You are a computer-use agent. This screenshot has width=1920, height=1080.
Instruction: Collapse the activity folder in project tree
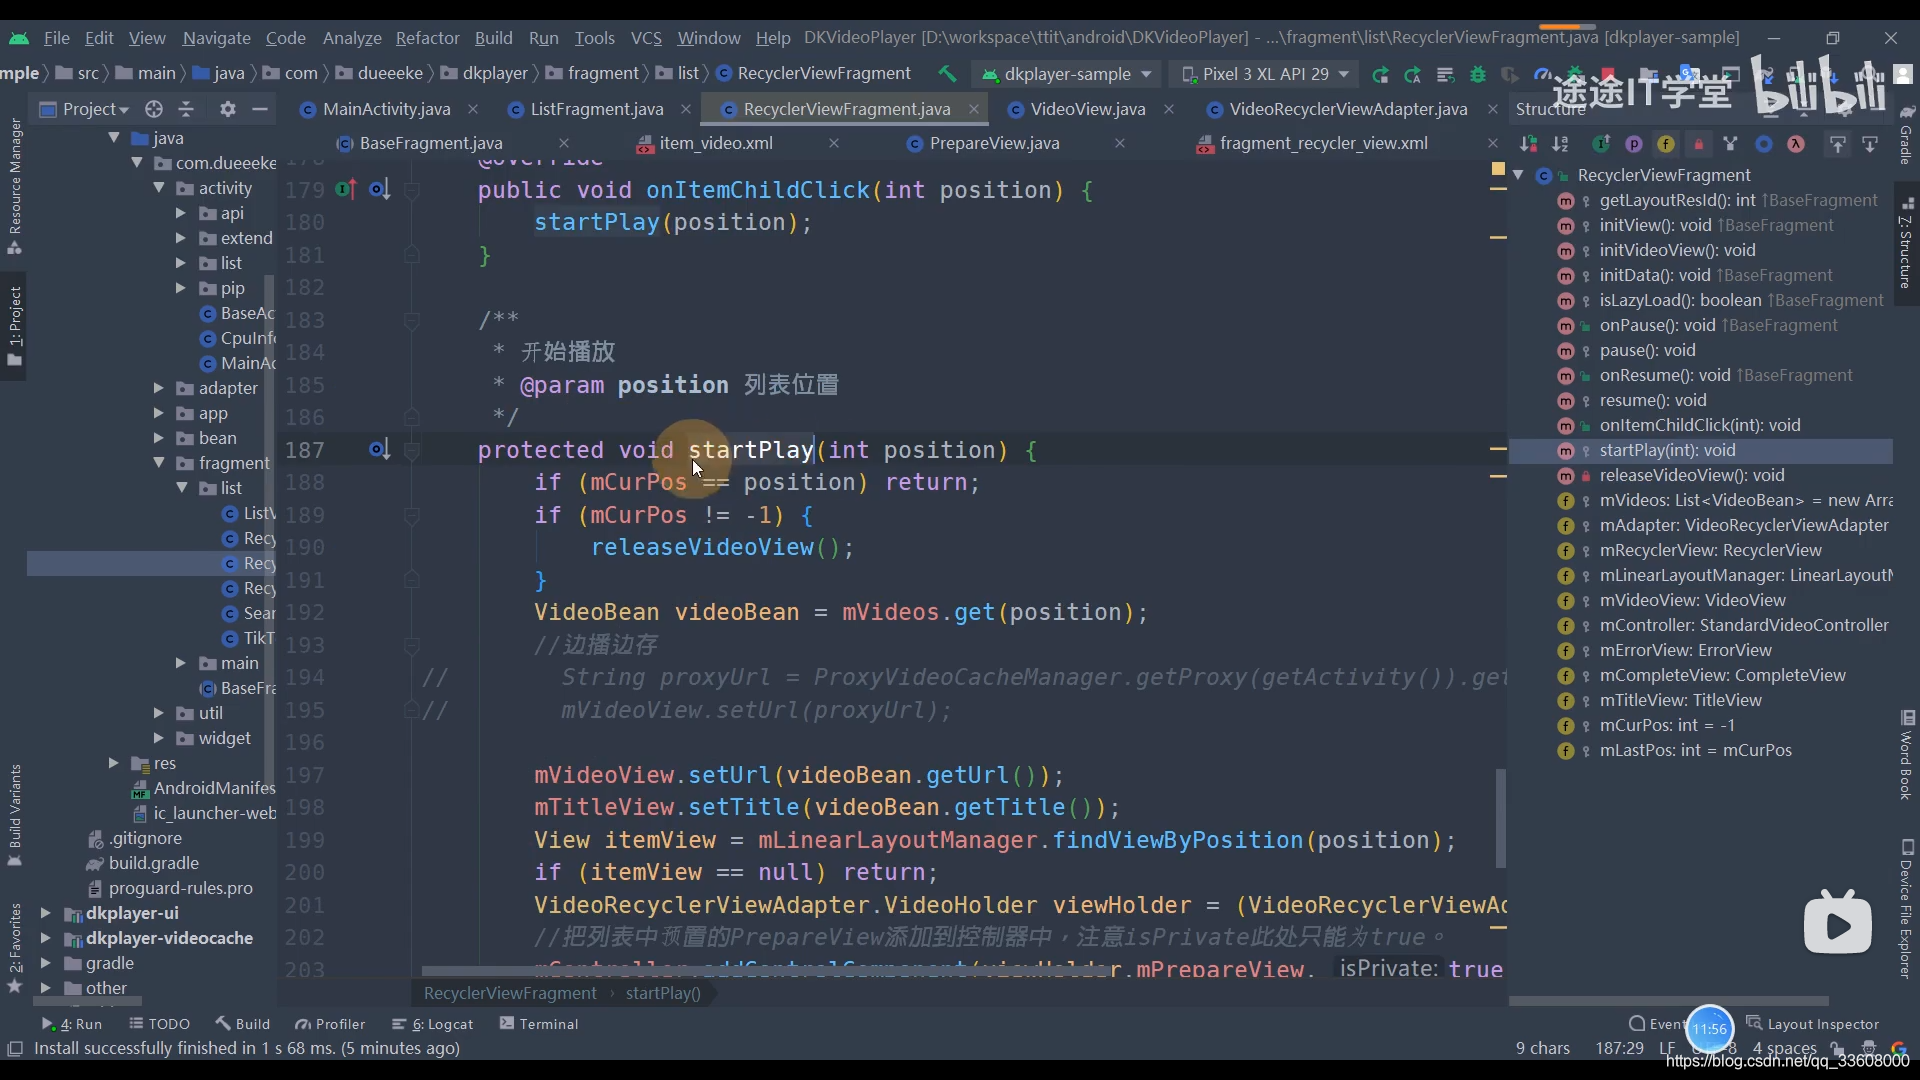(158, 188)
